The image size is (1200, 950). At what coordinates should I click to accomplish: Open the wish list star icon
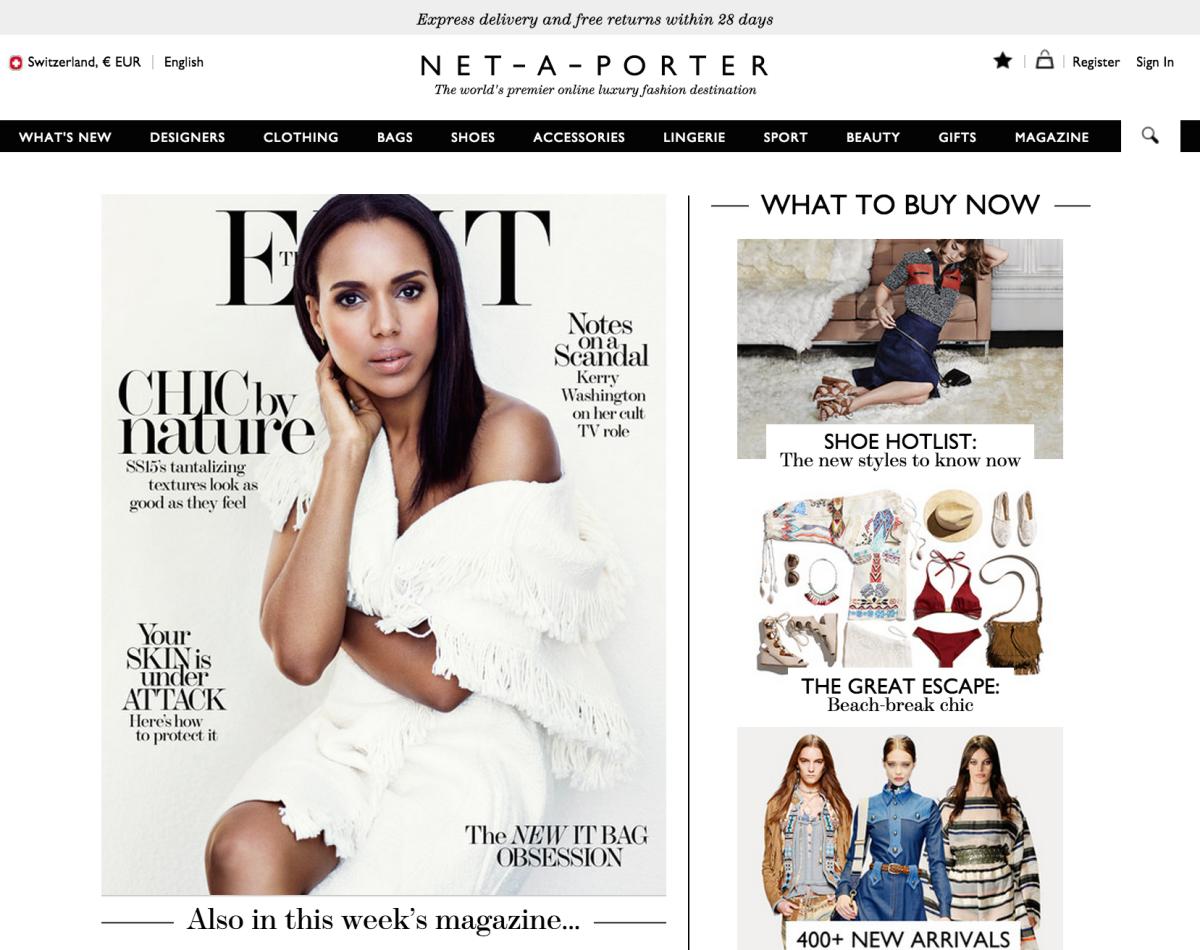pos(1002,61)
